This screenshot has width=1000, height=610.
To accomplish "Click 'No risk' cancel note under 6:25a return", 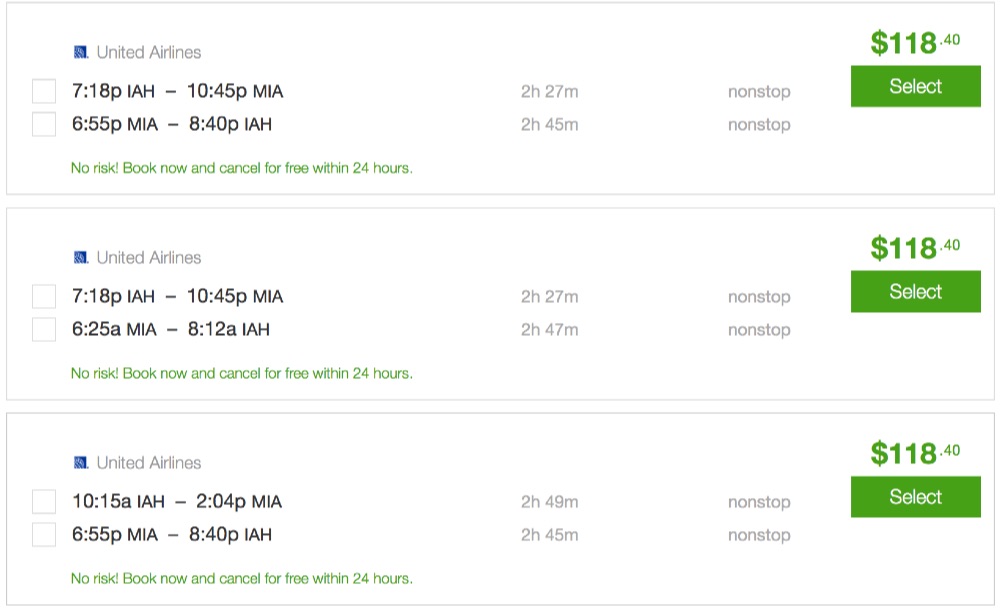I will 241,374.
